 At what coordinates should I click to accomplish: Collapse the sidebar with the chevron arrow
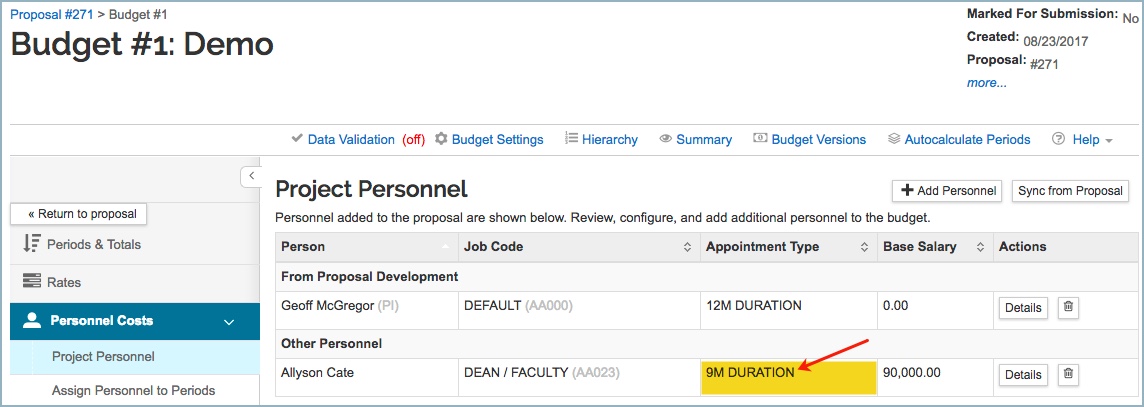click(x=250, y=176)
